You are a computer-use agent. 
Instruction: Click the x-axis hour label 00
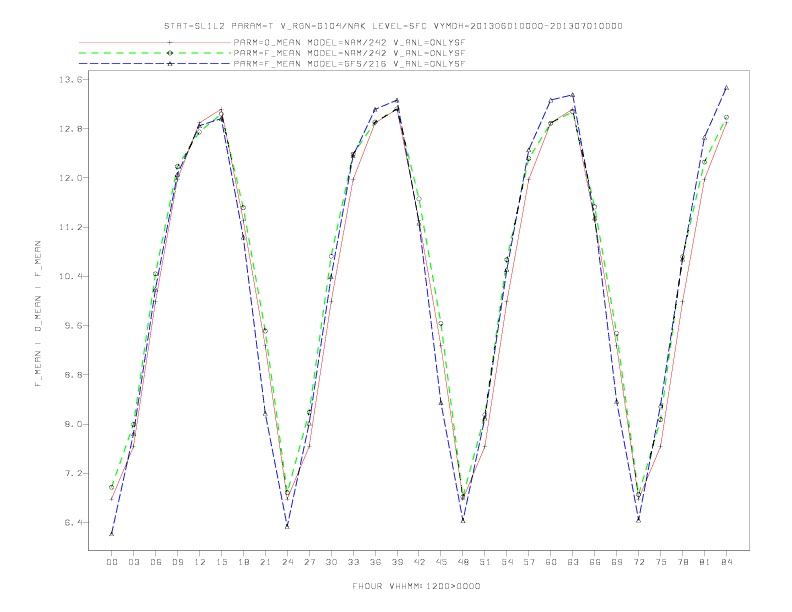[x=112, y=562]
